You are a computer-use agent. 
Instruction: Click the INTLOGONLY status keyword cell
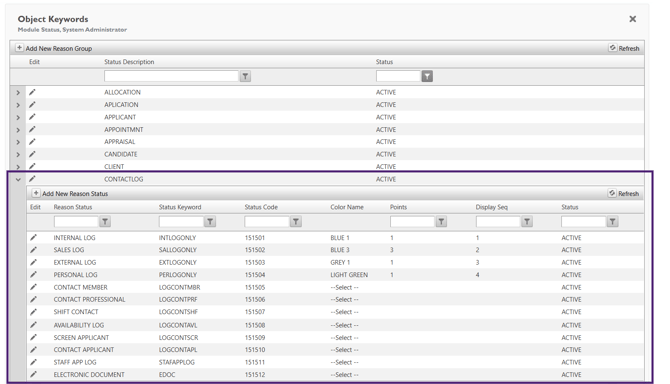click(x=178, y=238)
